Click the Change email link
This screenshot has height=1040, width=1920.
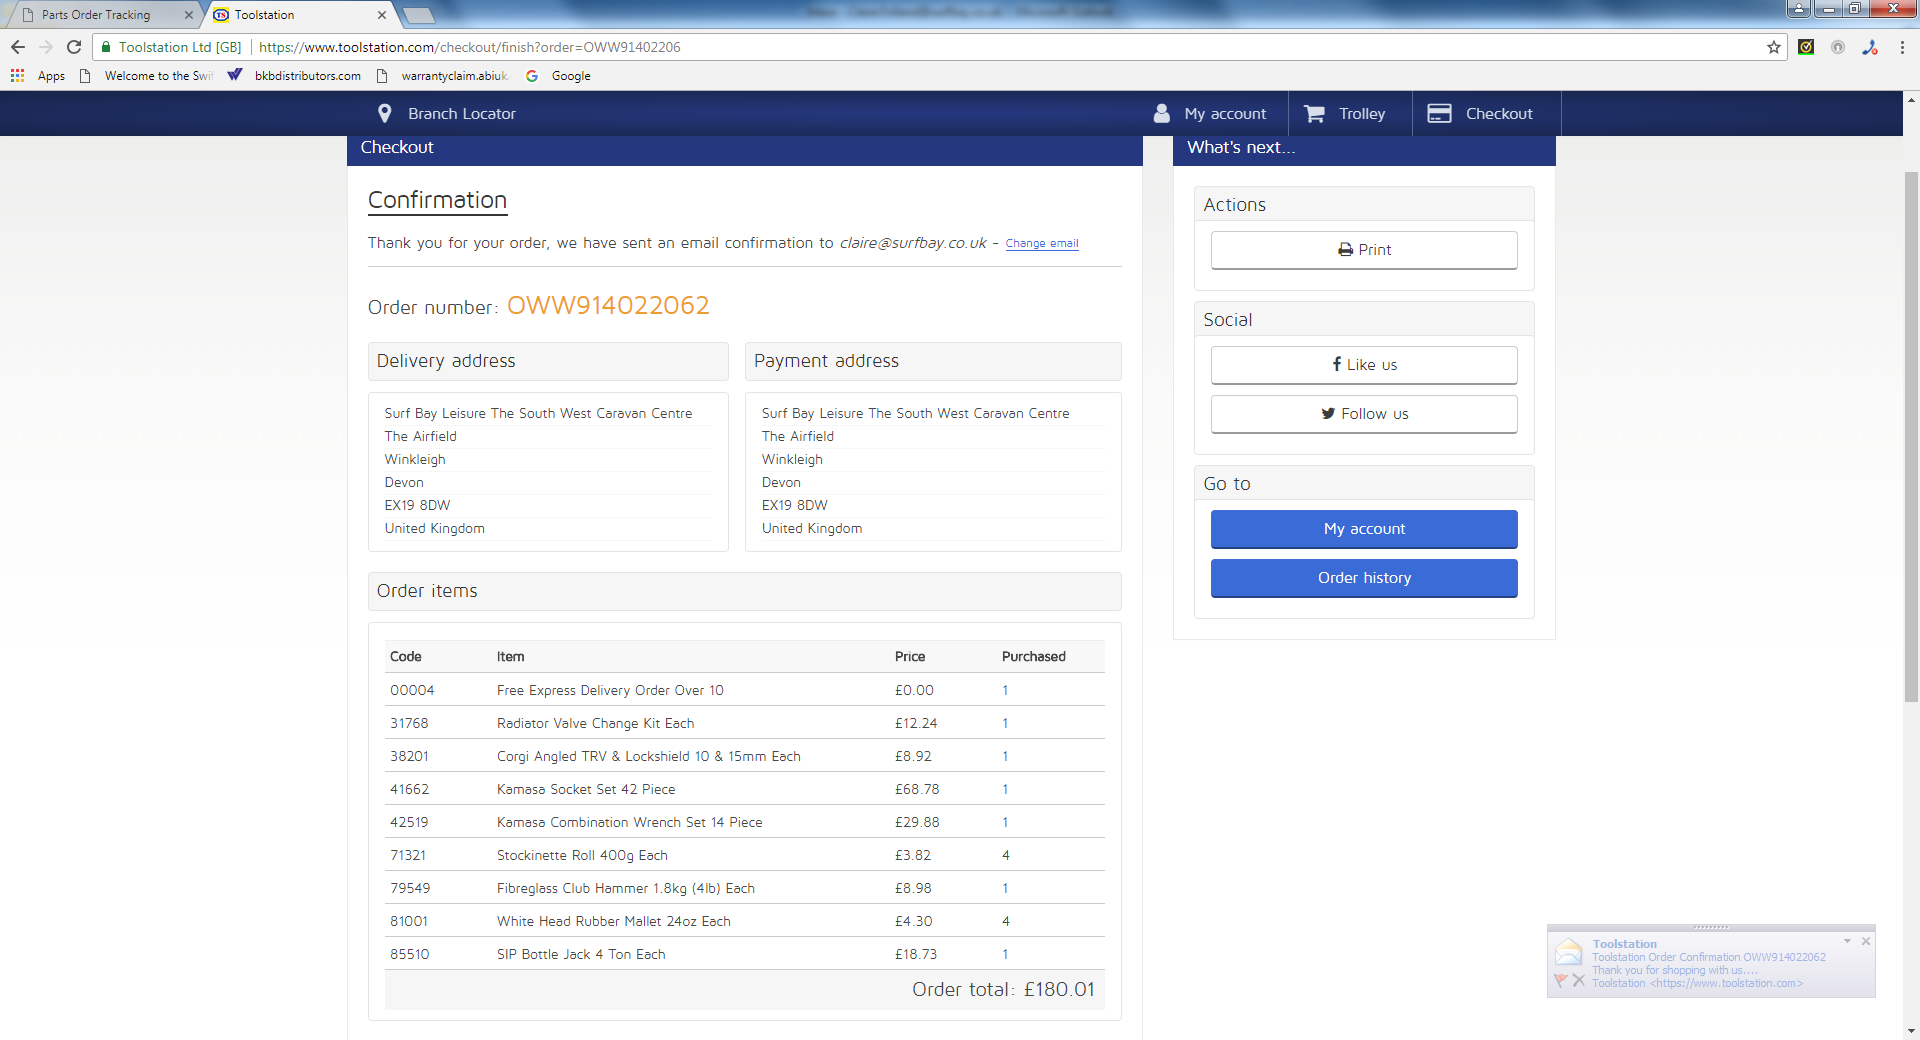point(1041,244)
